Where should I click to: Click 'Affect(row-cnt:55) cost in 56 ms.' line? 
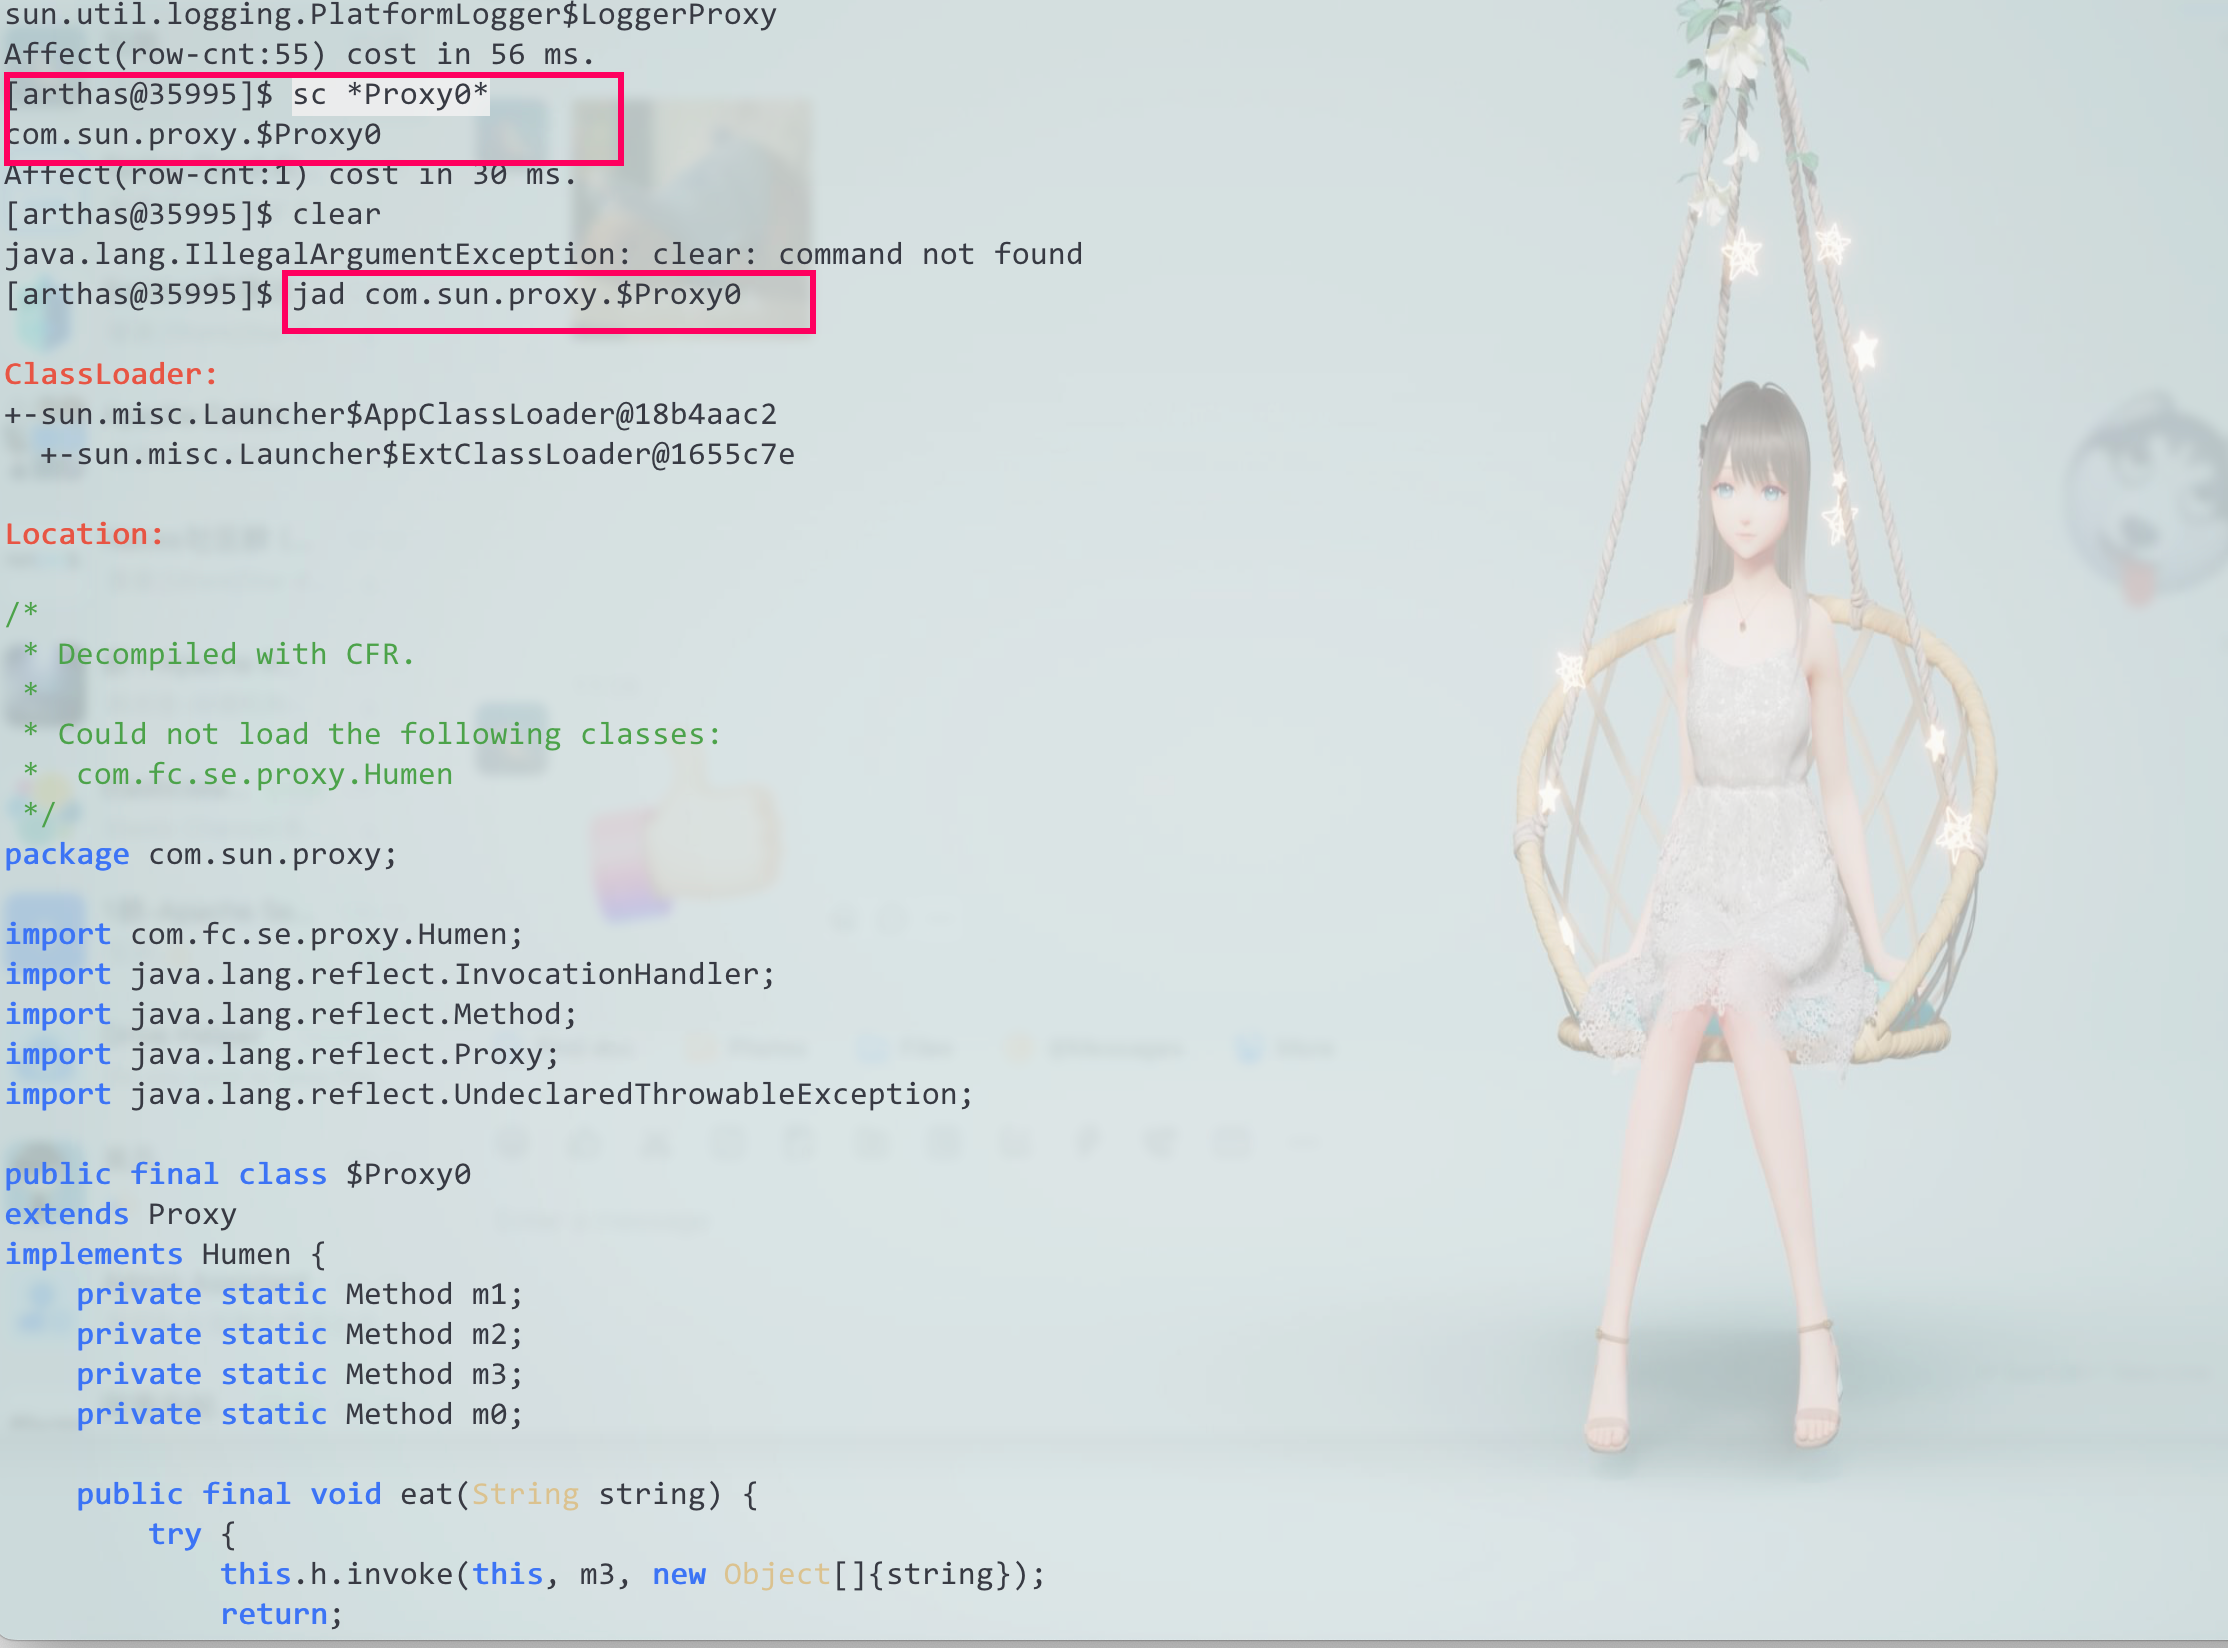pos(300,55)
